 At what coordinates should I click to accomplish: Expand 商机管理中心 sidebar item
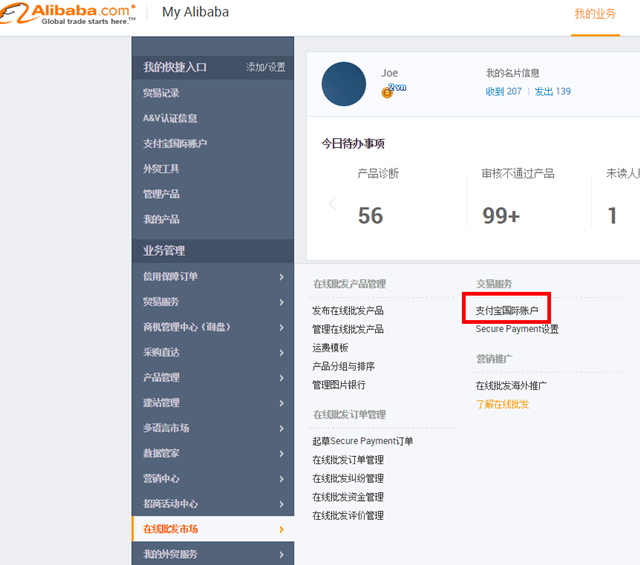(x=186, y=327)
